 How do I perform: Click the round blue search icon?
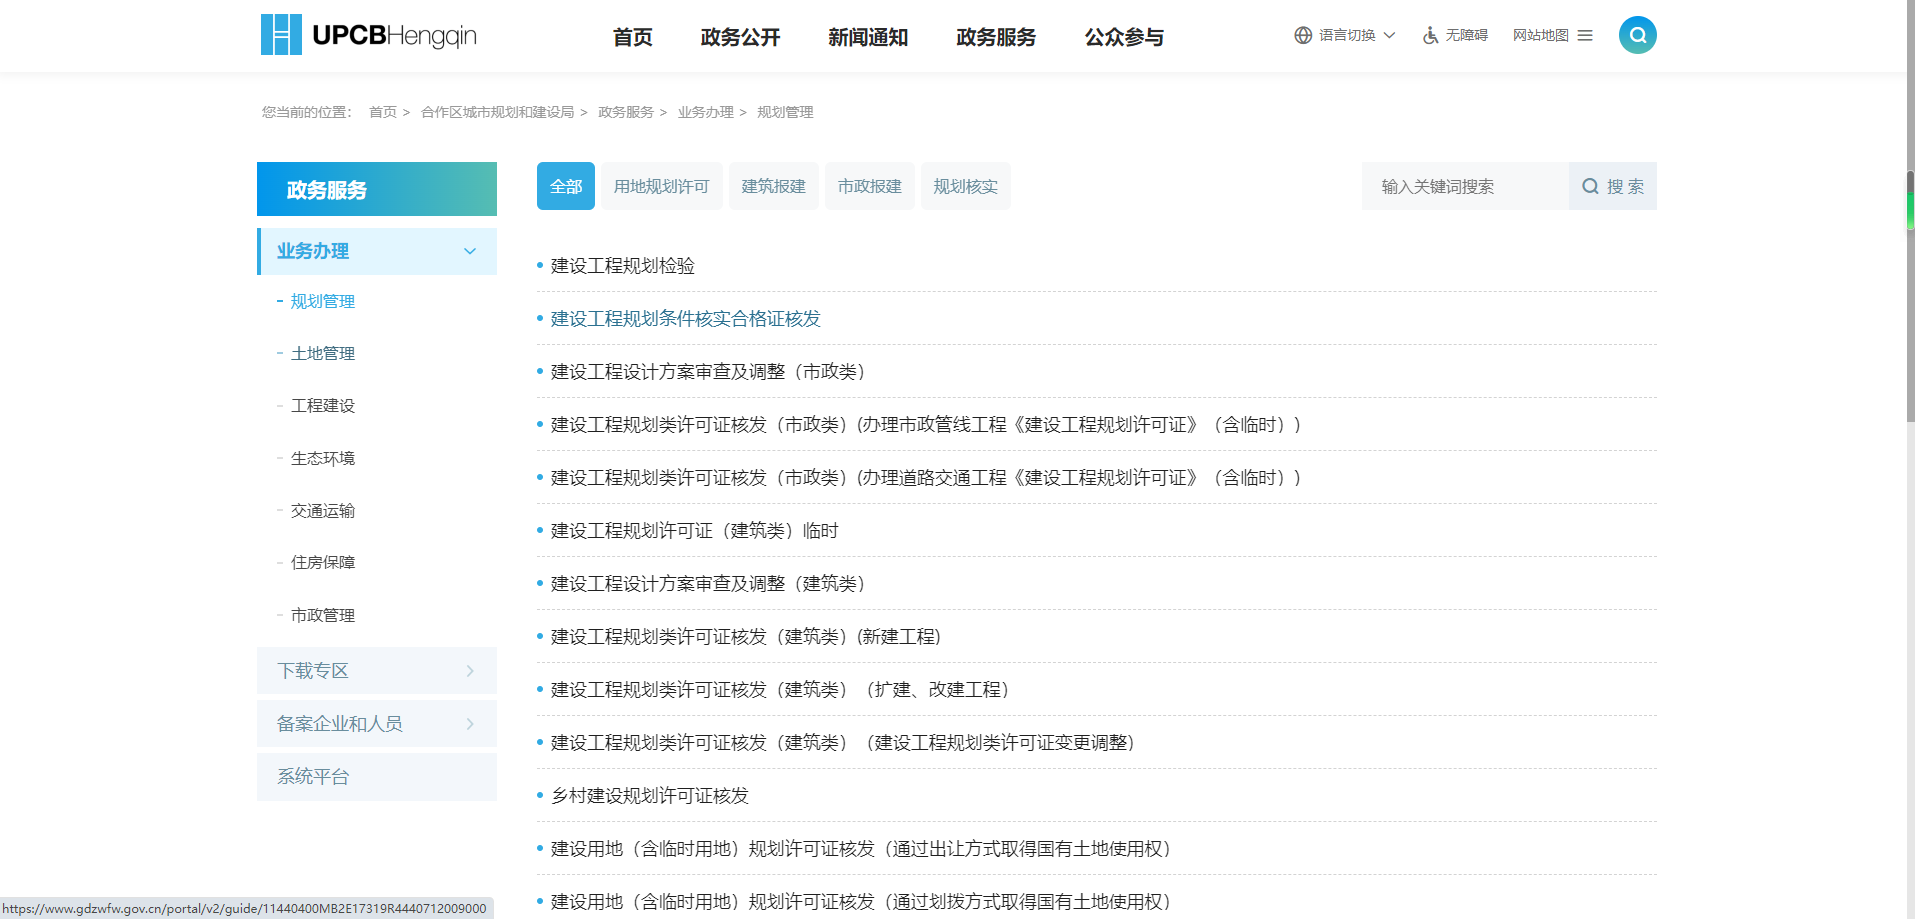click(1637, 35)
